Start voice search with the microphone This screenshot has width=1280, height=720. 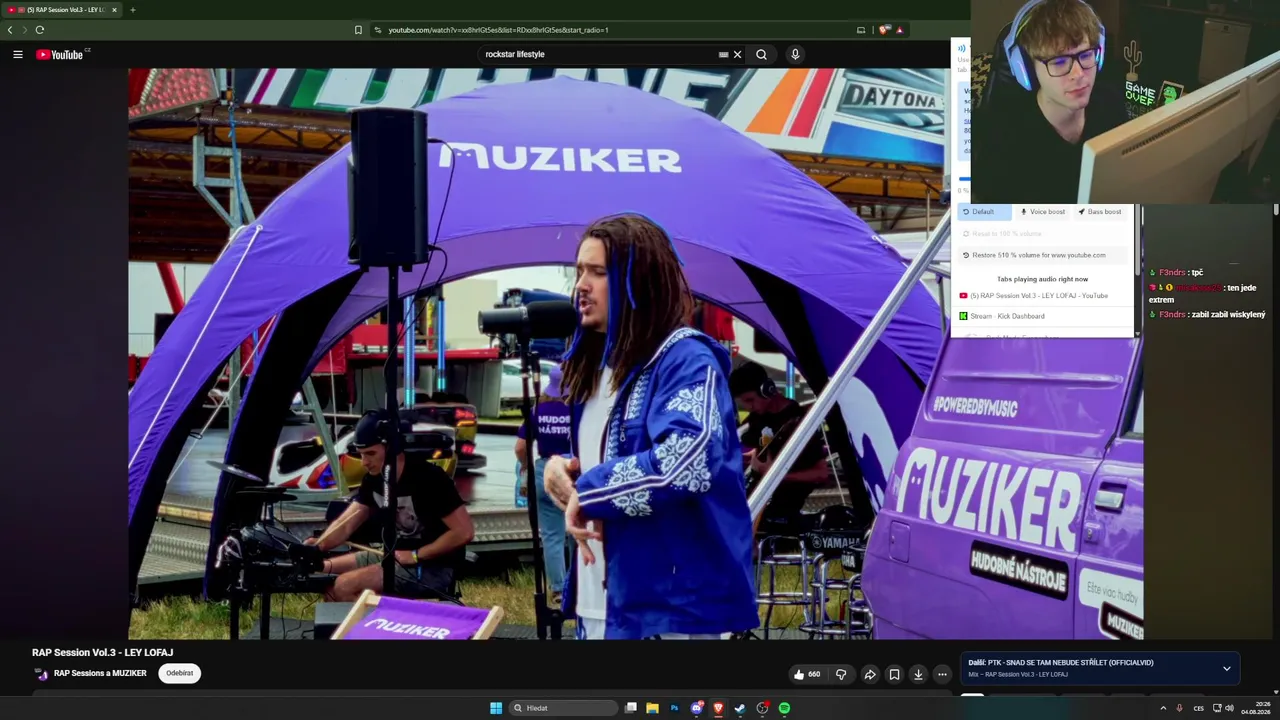click(795, 54)
